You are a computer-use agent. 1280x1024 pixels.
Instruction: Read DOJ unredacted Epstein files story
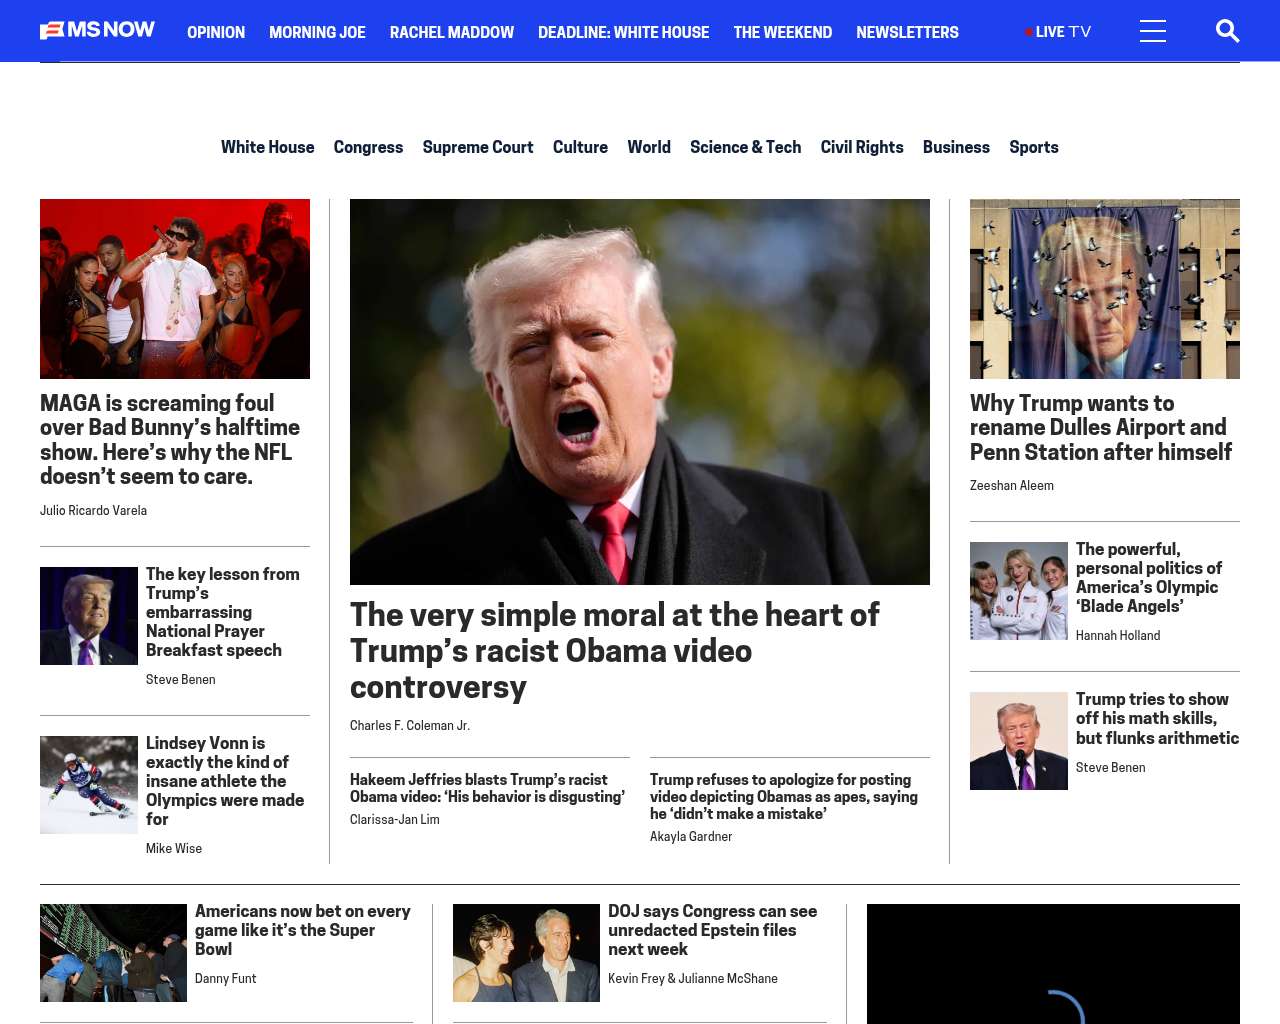[713, 930]
